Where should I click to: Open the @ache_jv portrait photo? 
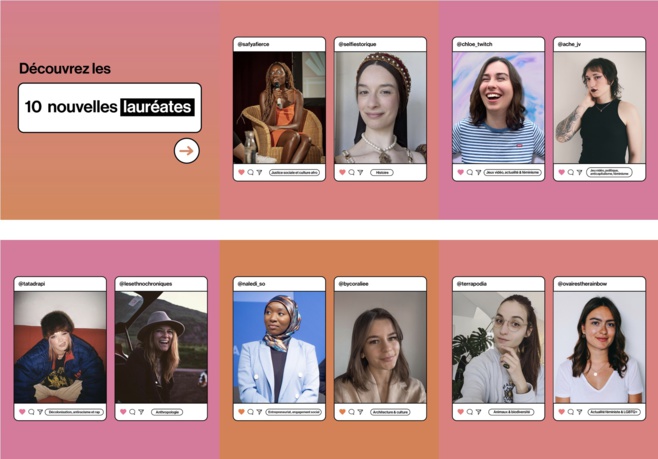coord(599,107)
